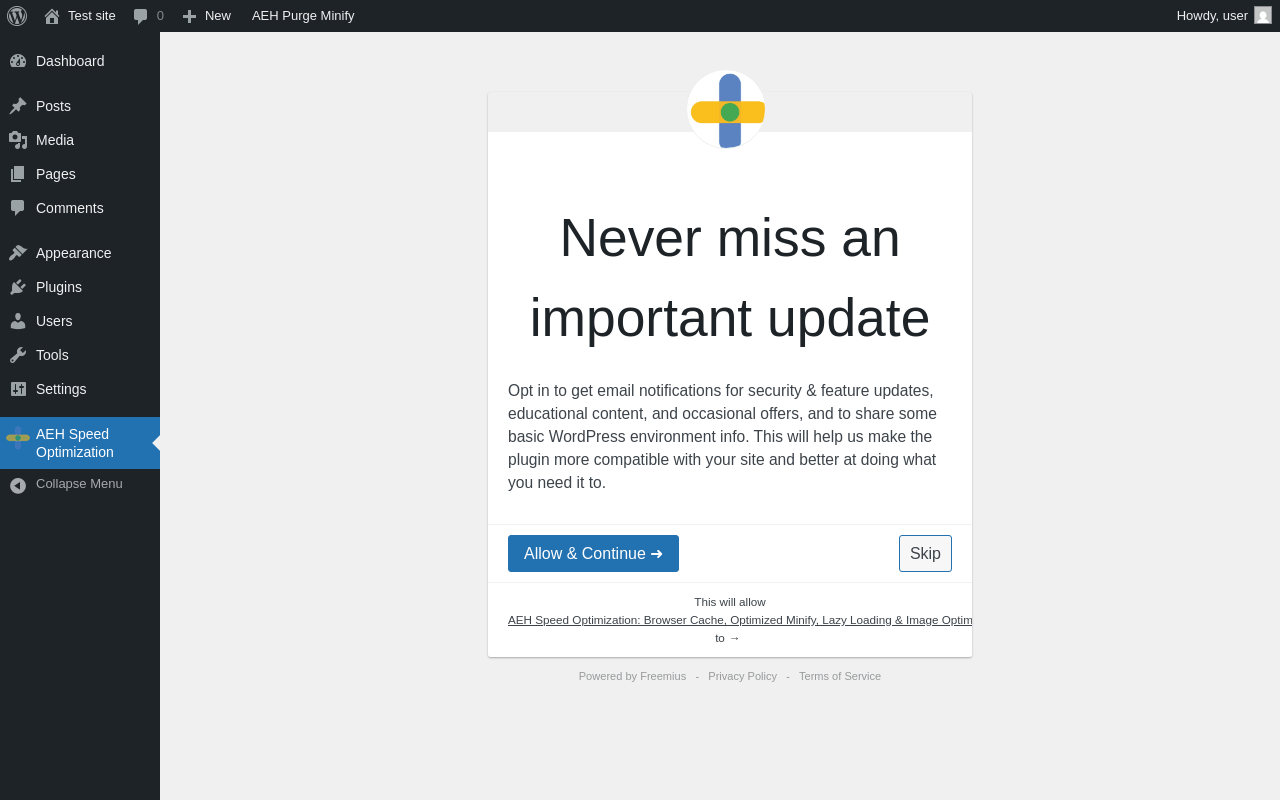Click the Allow & Continue button
1280x800 pixels.
click(x=593, y=554)
